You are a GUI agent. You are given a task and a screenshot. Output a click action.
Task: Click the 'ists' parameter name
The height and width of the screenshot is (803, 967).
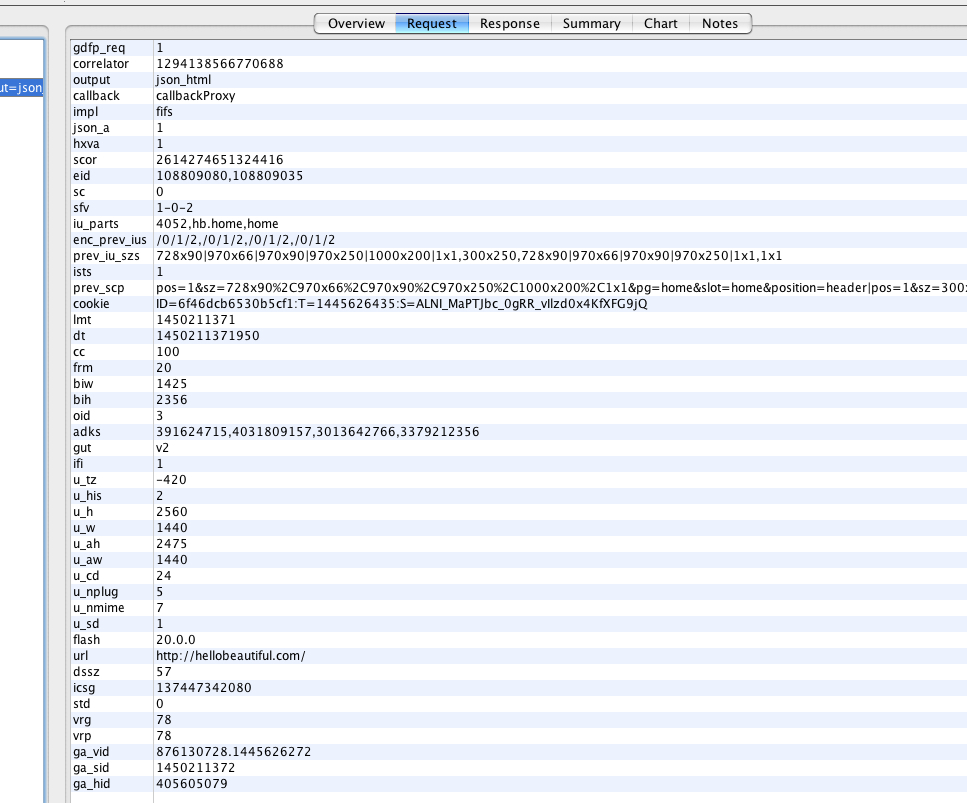(82, 272)
